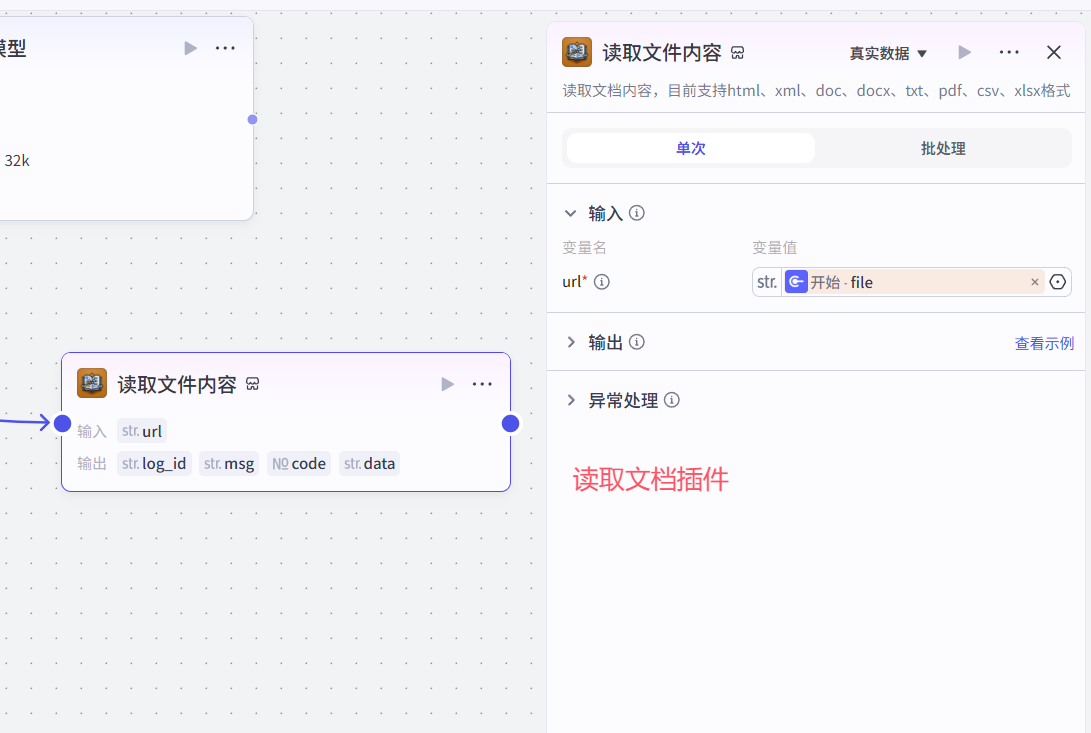
Task: Click the str. url input tag on node
Action: tap(142, 431)
